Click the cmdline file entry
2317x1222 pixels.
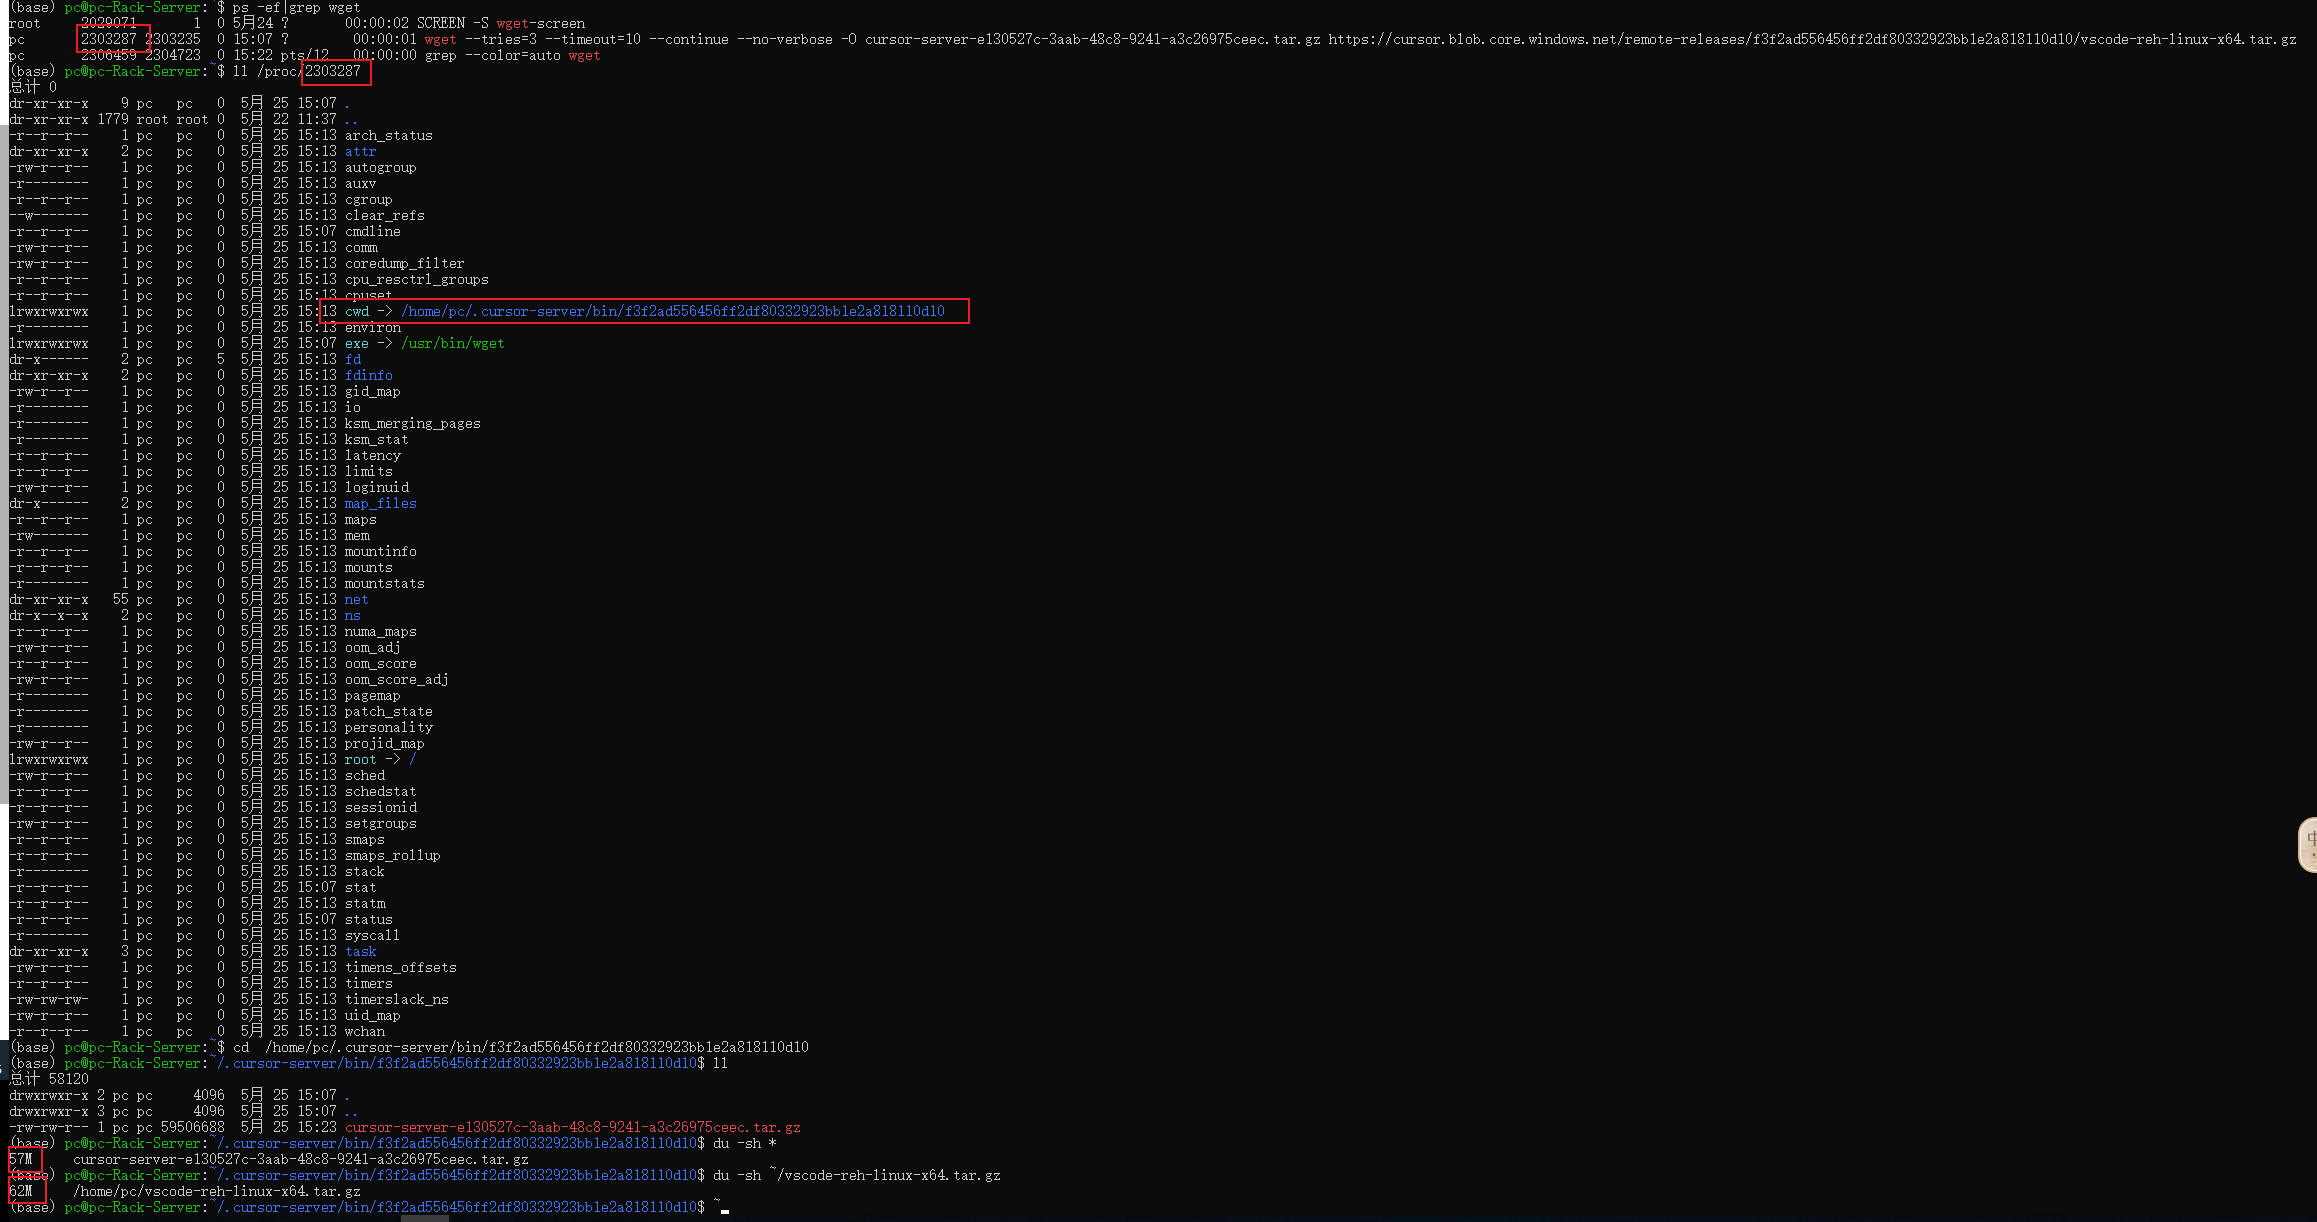tap(371, 231)
